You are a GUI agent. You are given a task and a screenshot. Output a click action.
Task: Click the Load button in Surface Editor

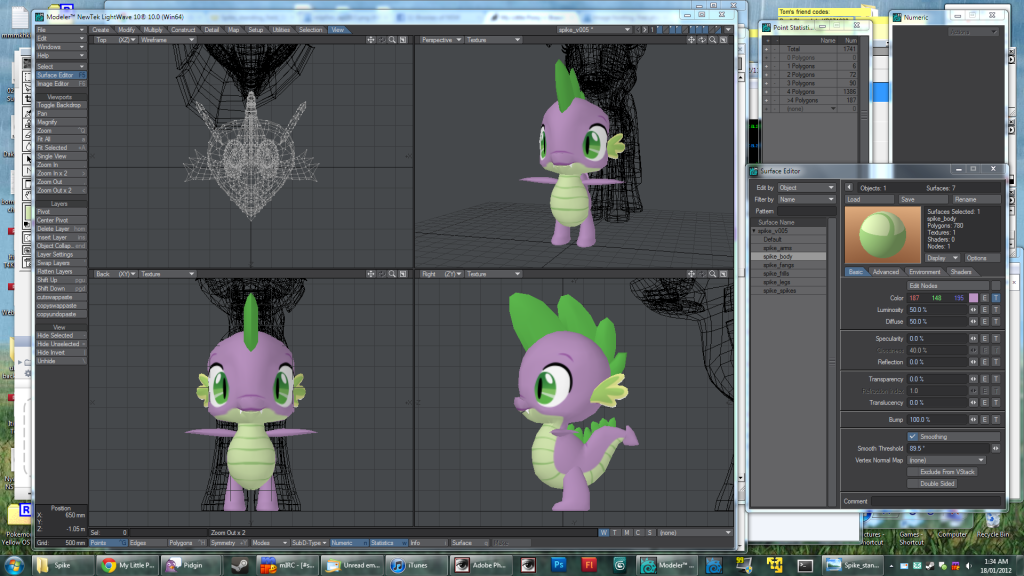click(x=869, y=199)
